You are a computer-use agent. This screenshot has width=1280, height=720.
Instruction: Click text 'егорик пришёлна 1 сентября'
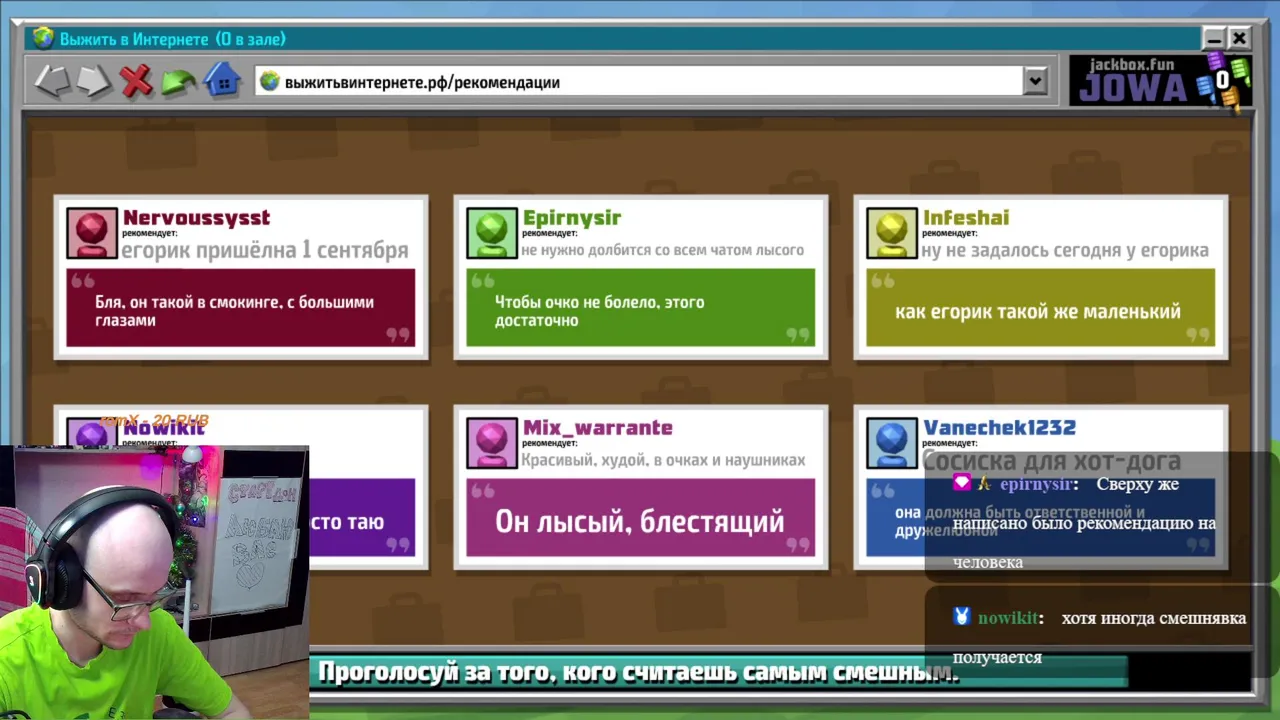265,250
